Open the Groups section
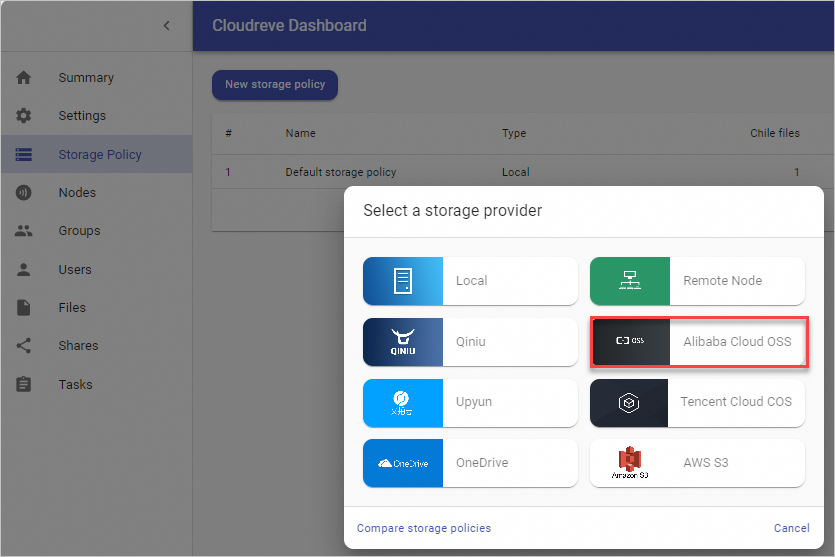 pyautogui.click(x=79, y=231)
